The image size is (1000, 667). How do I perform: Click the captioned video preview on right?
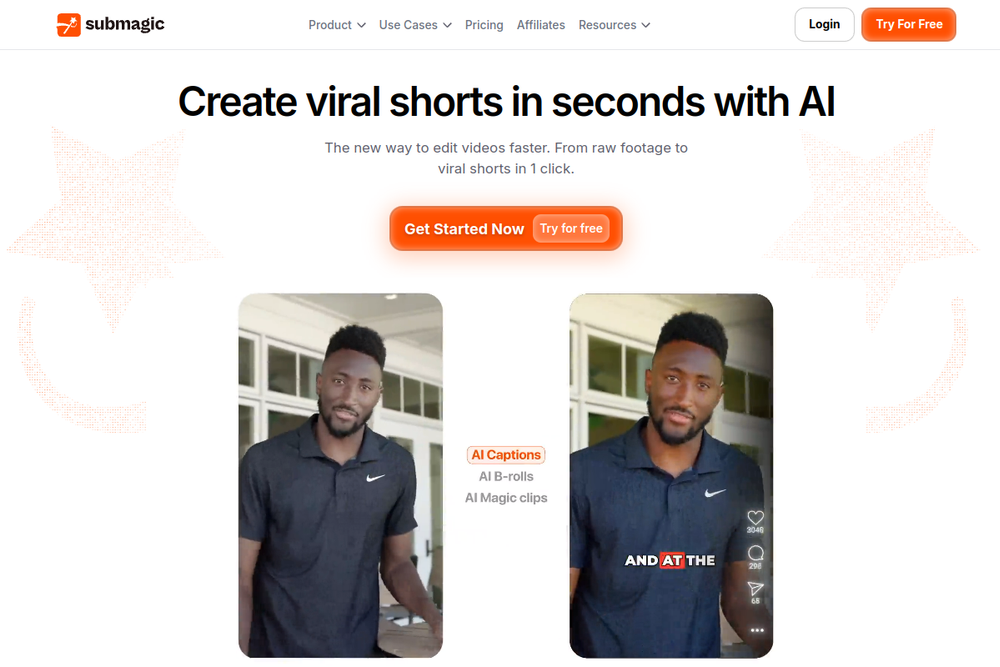pos(671,476)
